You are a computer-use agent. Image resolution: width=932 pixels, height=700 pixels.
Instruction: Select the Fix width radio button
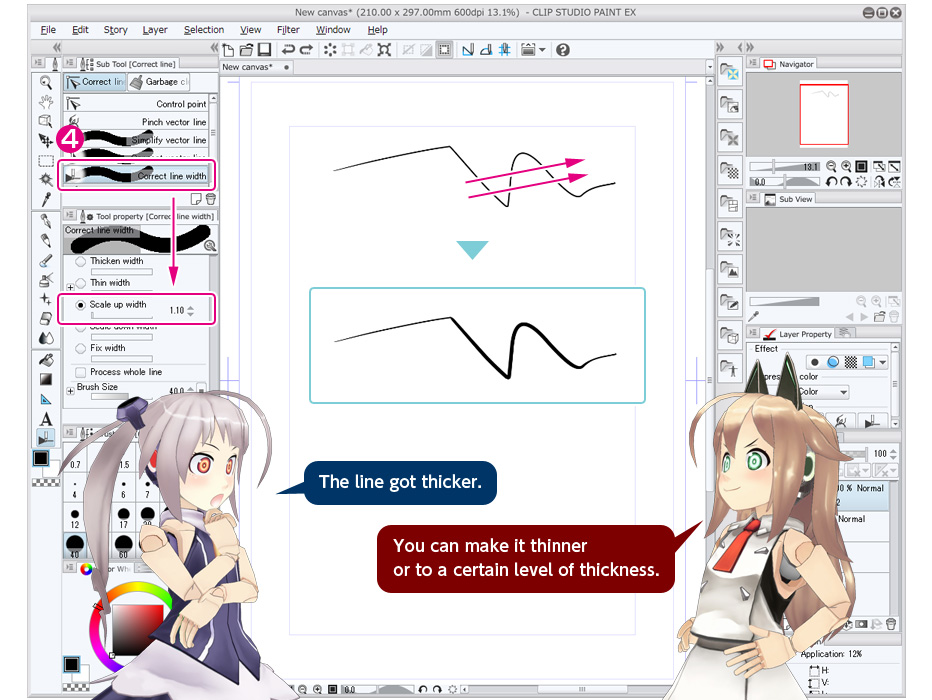pyautogui.click(x=79, y=348)
